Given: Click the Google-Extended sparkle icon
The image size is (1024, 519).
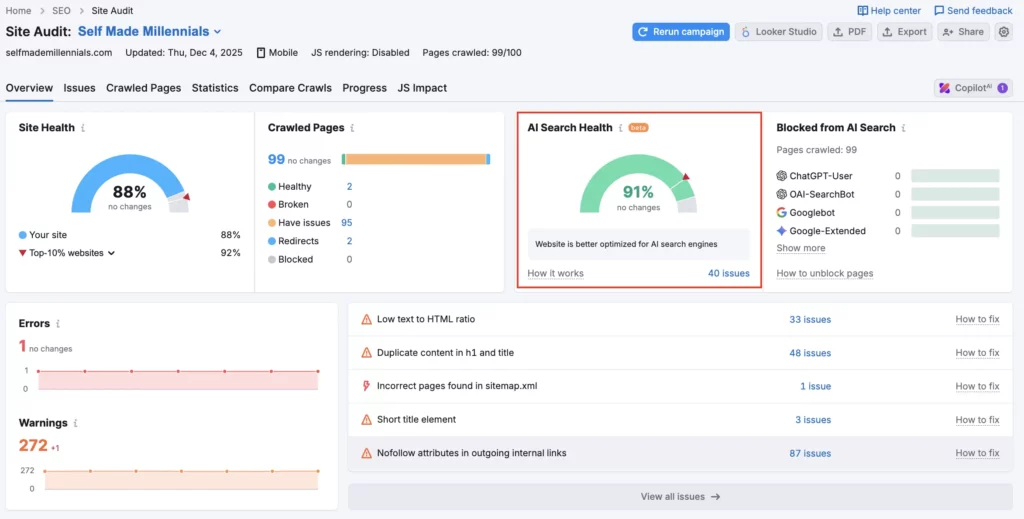Looking at the screenshot, I should pos(781,230).
